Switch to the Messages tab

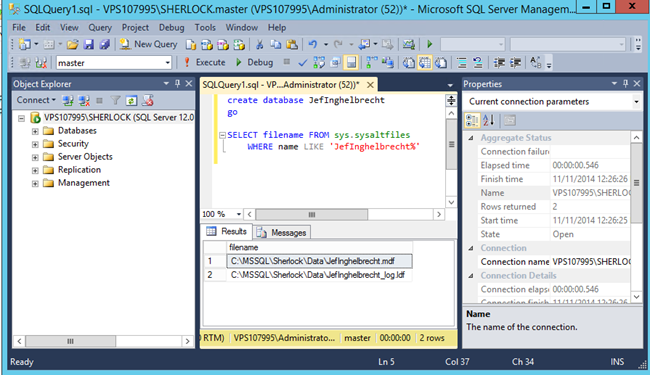[x=282, y=232]
